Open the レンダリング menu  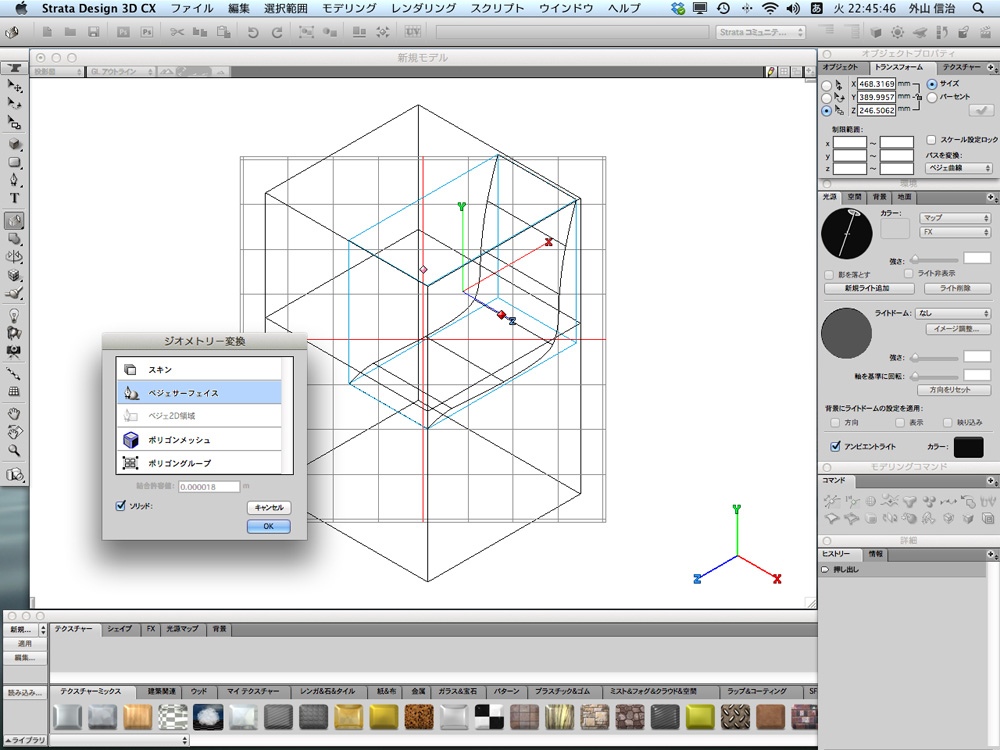coord(423,8)
